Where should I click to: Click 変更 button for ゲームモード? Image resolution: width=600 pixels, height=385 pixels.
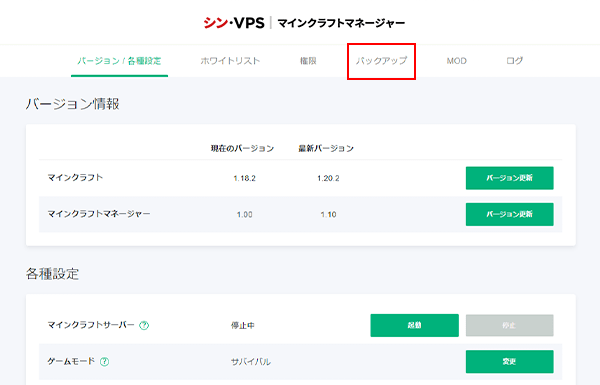point(509,361)
